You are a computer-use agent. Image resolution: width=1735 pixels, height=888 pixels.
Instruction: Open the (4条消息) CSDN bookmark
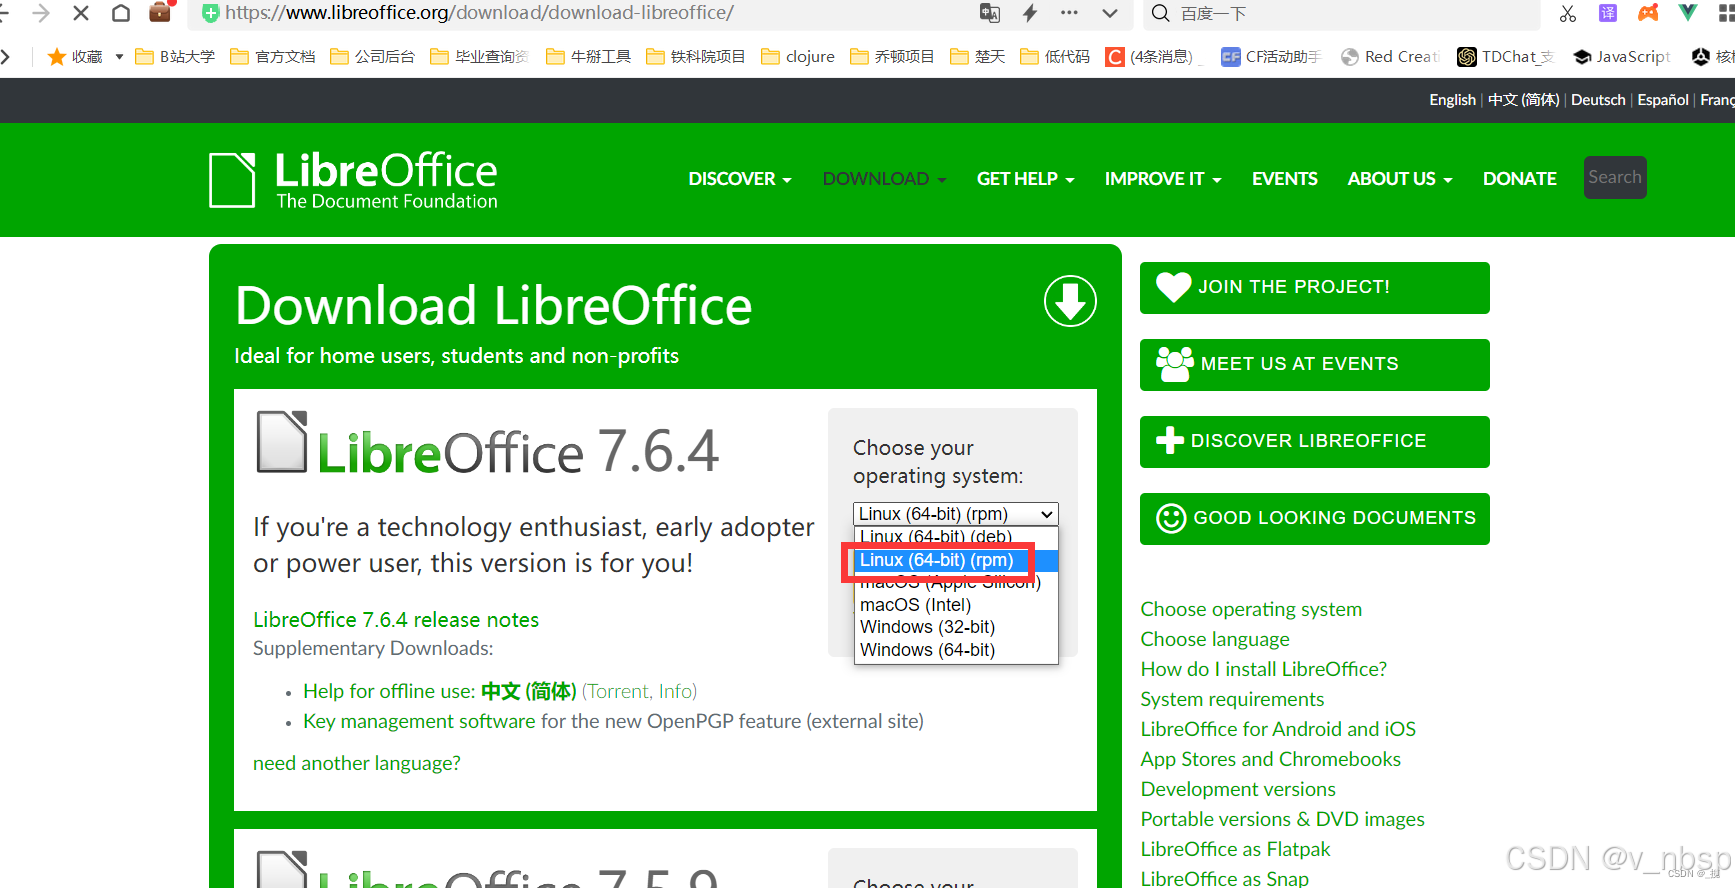click(1149, 56)
